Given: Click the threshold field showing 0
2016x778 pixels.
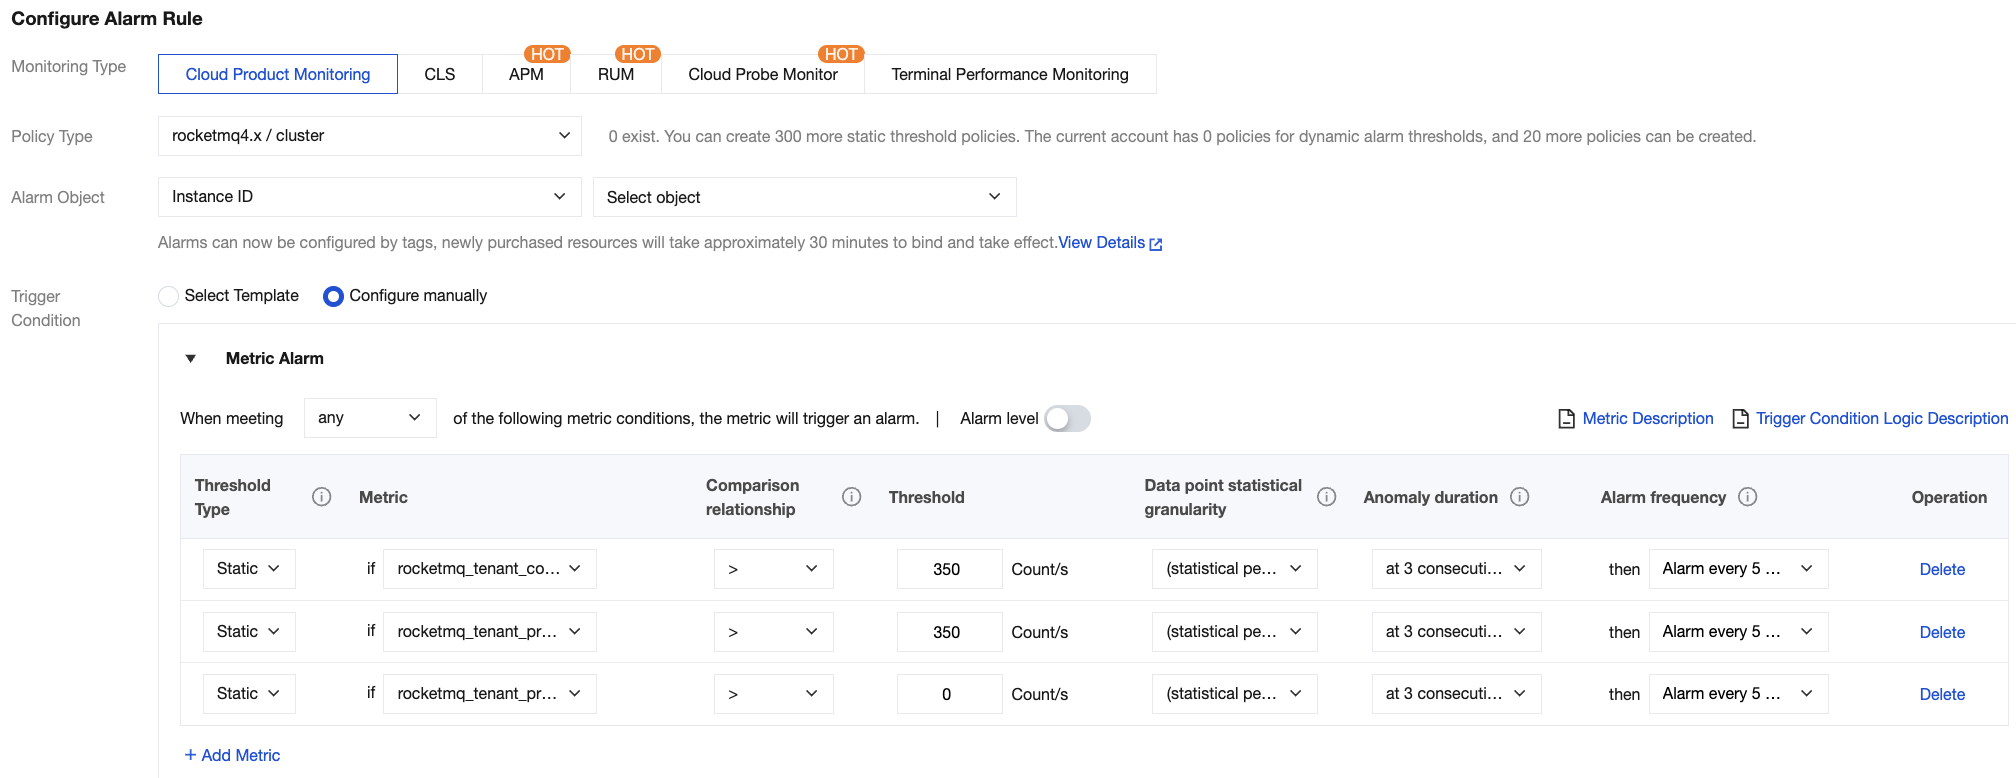Looking at the screenshot, I should point(948,694).
